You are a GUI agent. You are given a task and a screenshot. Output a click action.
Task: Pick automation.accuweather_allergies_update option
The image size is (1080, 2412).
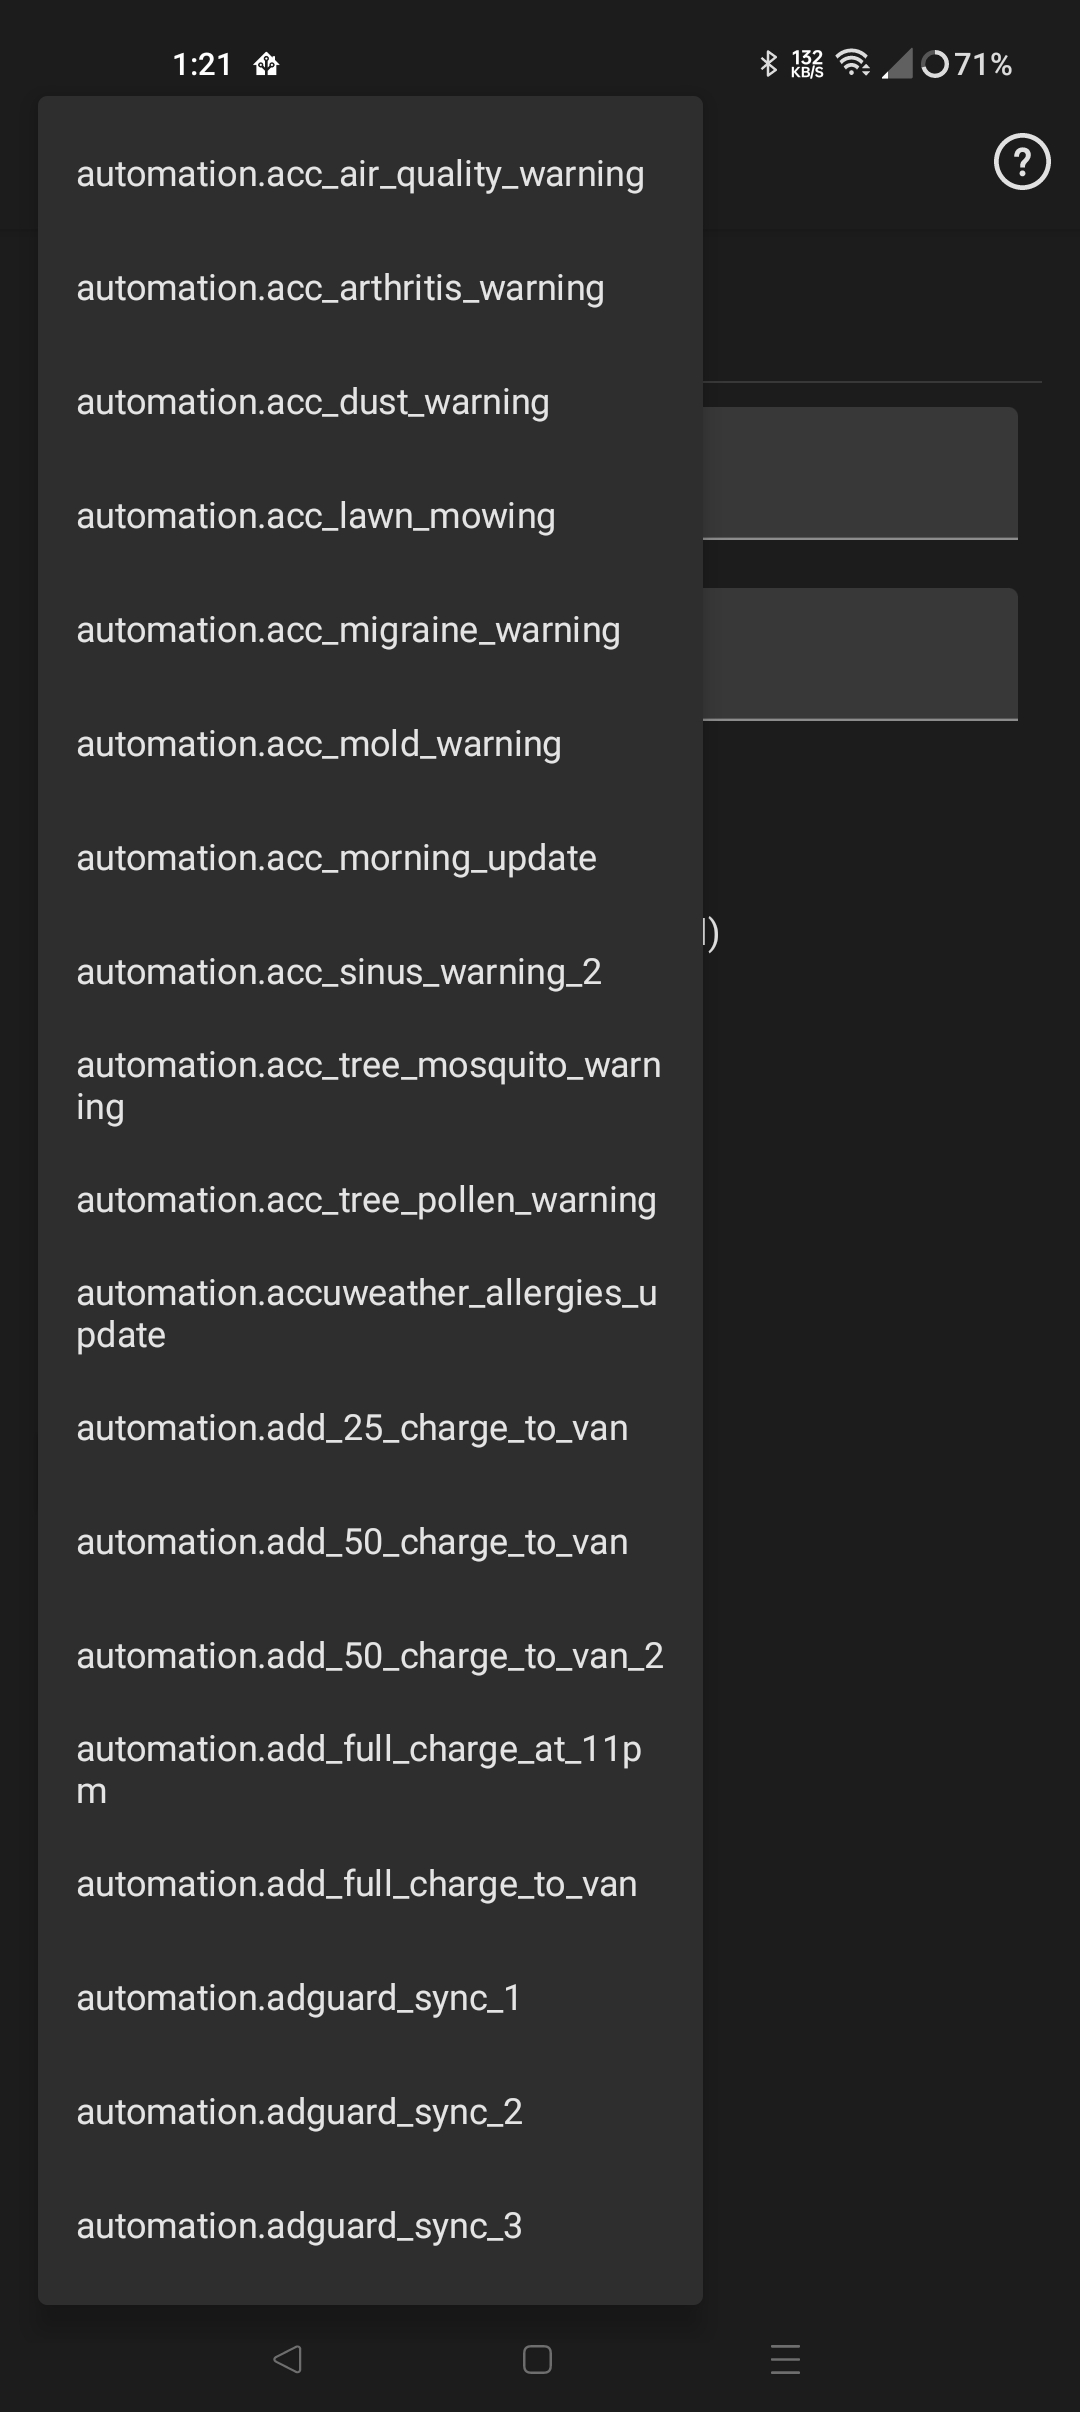(370, 1314)
